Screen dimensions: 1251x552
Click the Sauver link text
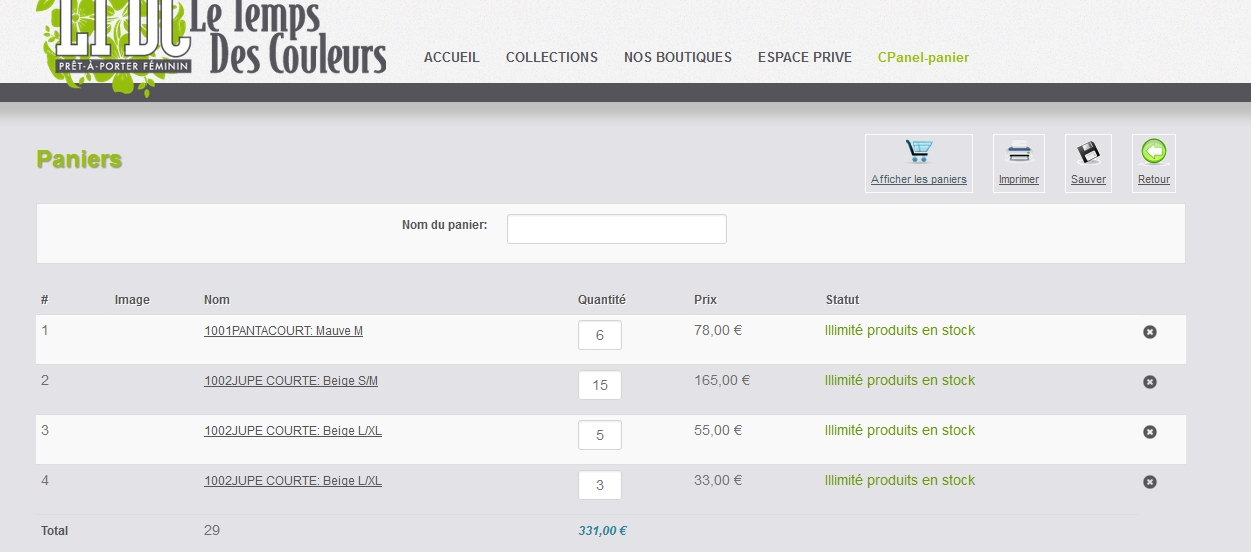tap(1088, 180)
